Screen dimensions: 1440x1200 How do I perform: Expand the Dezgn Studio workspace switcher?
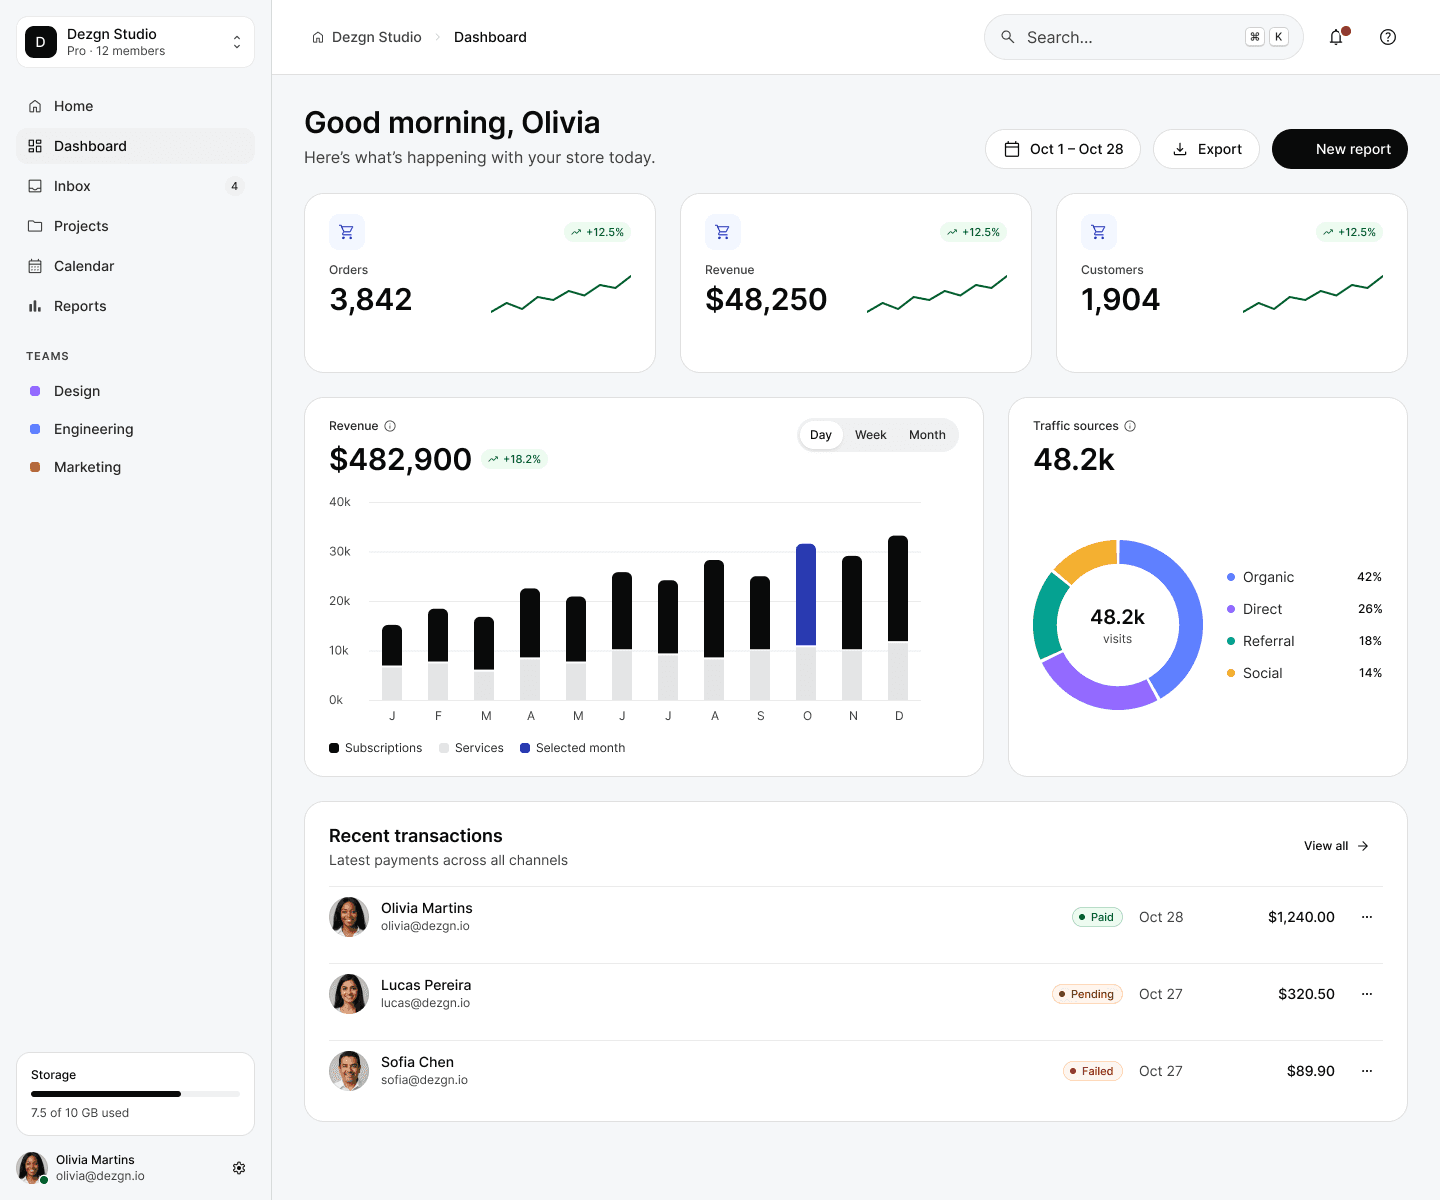pyautogui.click(x=136, y=42)
